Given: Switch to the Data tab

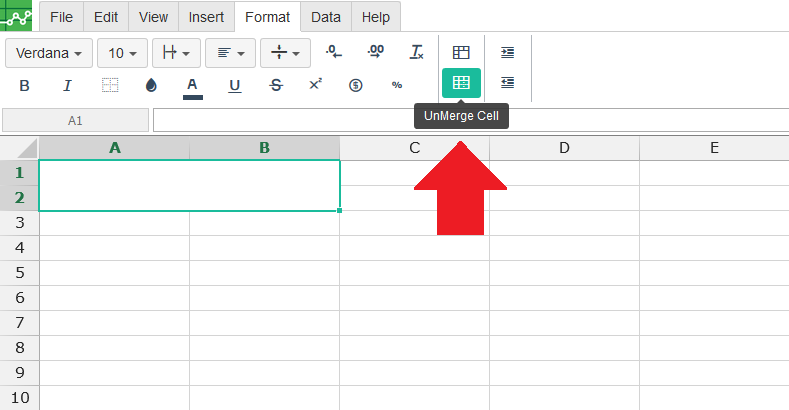Looking at the screenshot, I should [325, 17].
